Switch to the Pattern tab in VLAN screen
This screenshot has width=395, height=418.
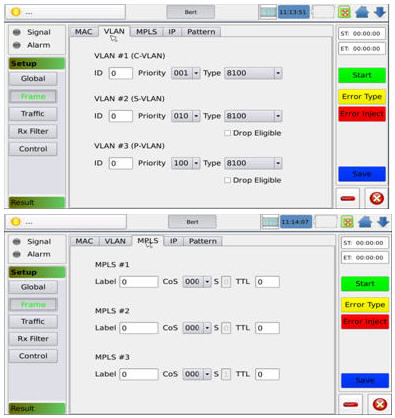click(x=201, y=32)
